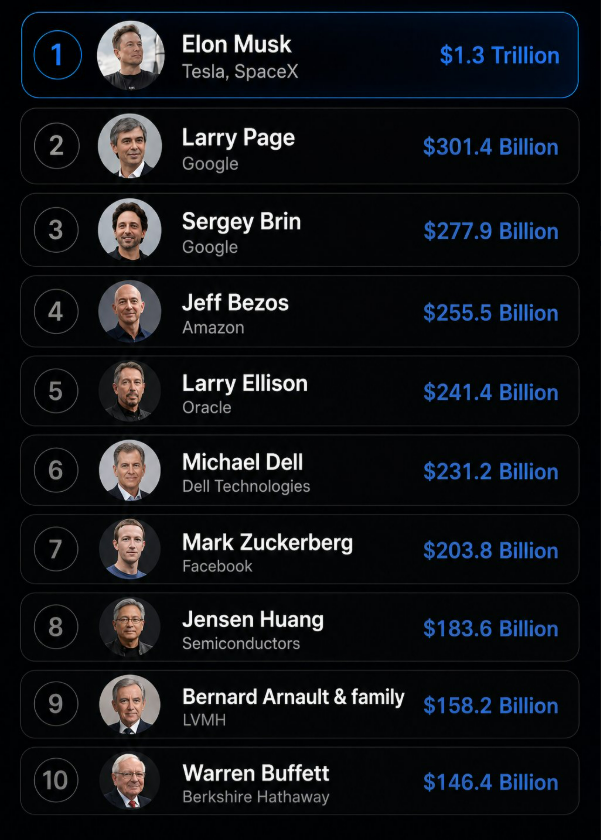
Task: Open Sergey Brin's profile picture
Action: [130, 230]
